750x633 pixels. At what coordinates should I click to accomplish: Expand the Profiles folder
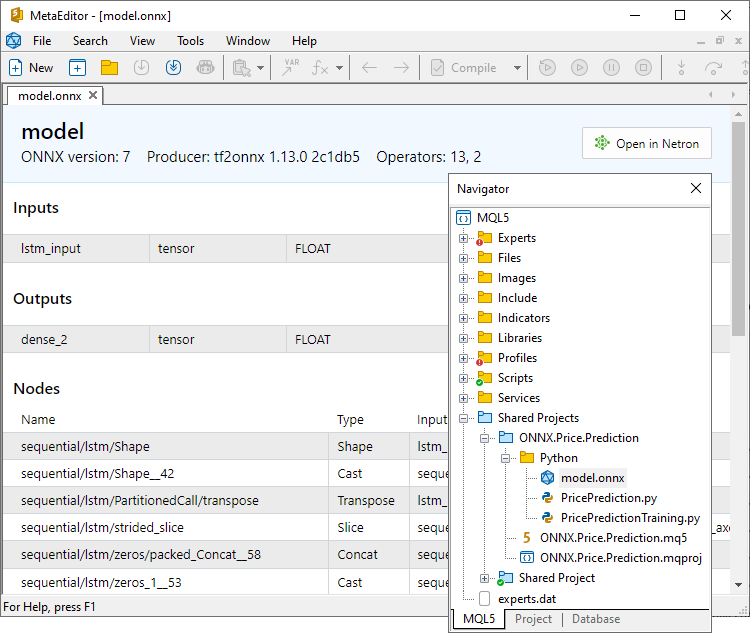463,358
